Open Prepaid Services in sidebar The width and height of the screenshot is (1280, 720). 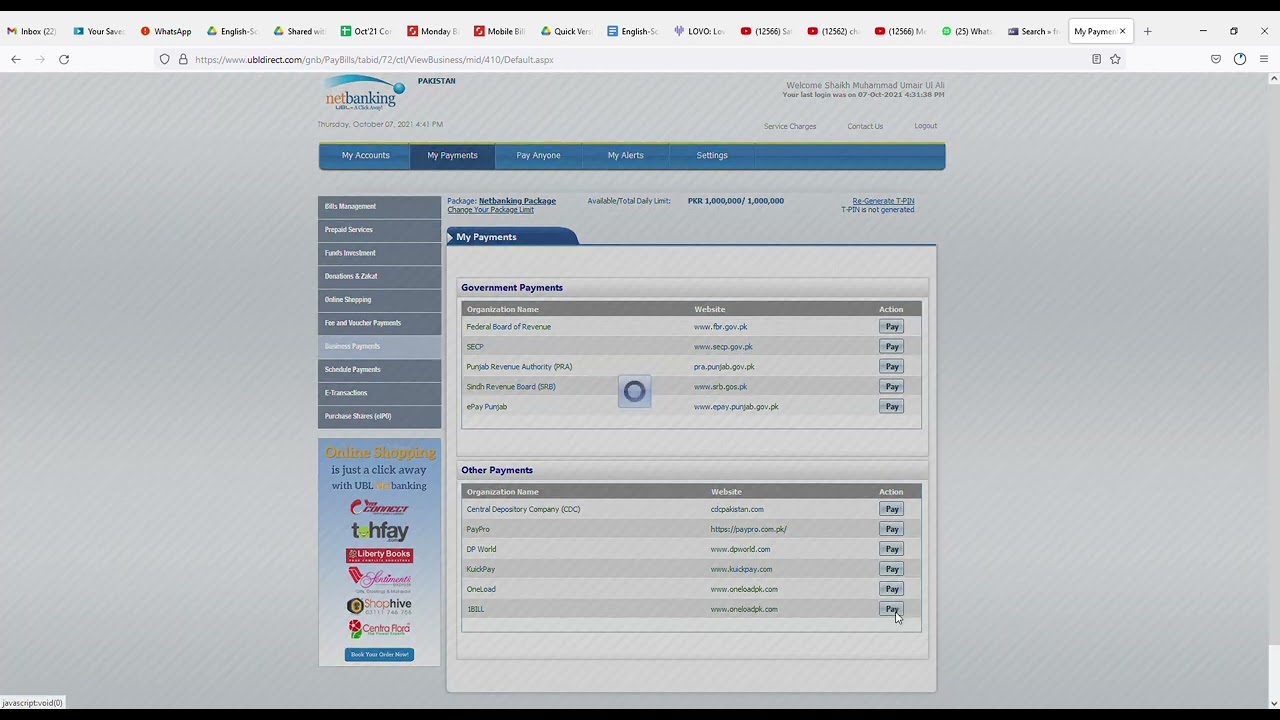[x=379, y=229]
